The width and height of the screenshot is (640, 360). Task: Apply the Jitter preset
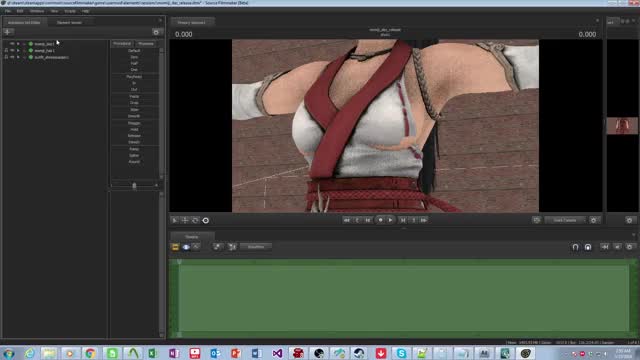click(134, 110)
